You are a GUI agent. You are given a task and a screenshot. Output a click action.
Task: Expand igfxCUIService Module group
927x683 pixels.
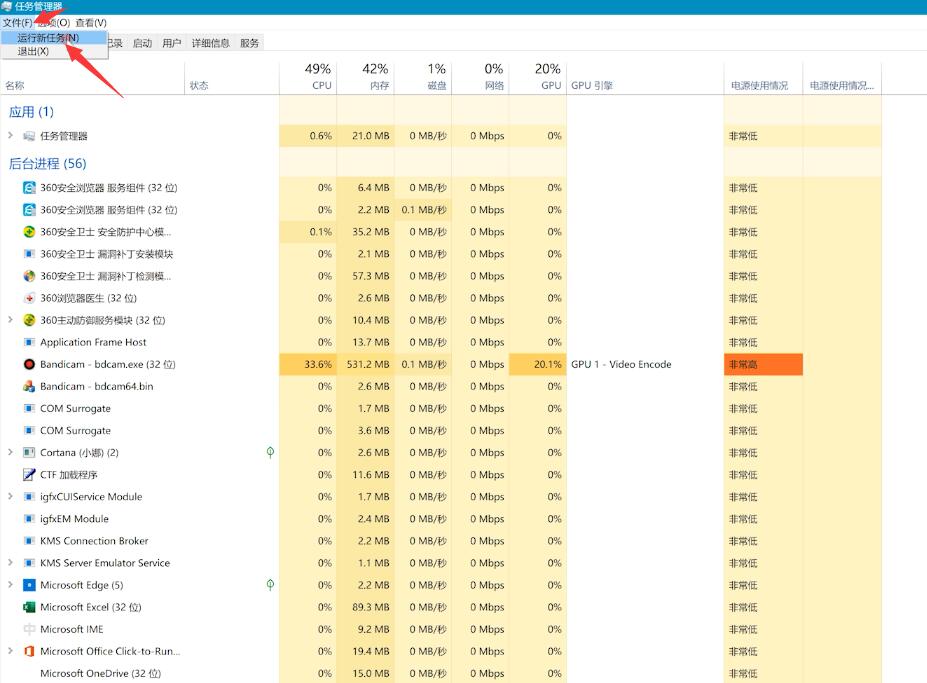(10, 496)
